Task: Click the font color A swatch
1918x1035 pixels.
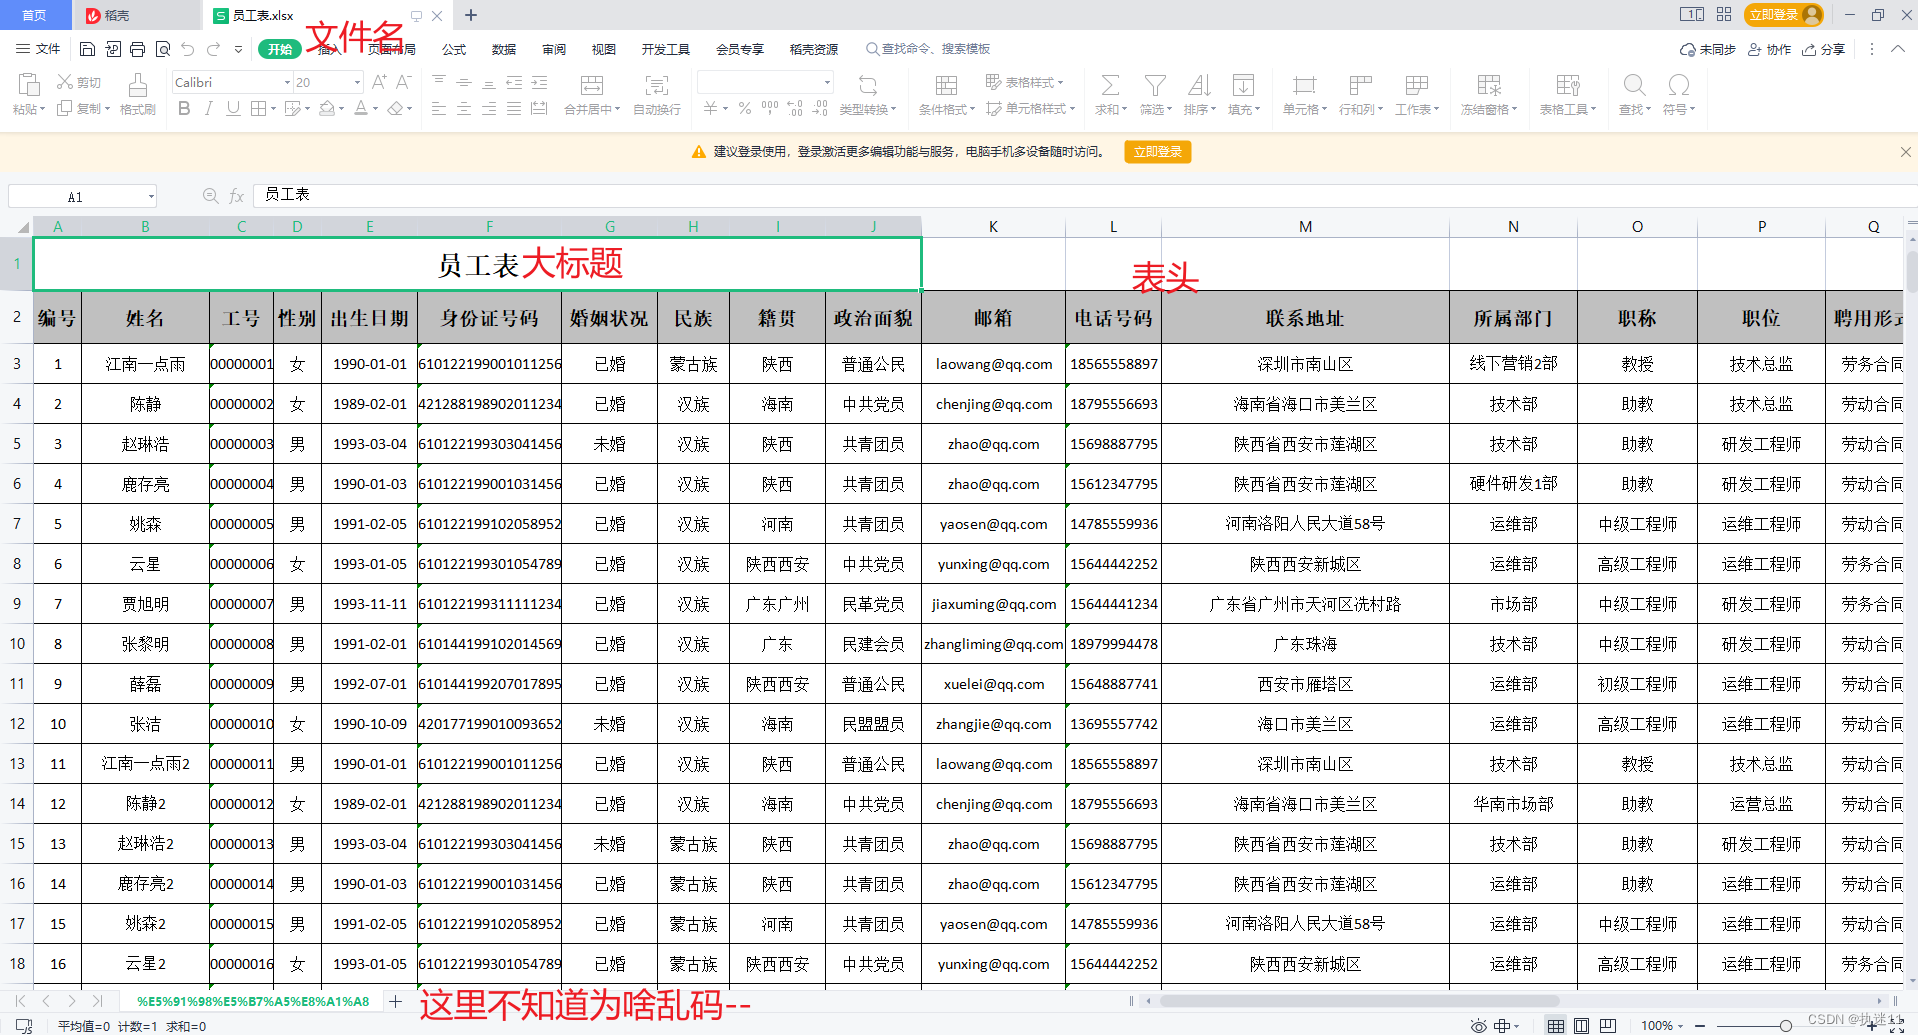Action: [x=360, y=108]
